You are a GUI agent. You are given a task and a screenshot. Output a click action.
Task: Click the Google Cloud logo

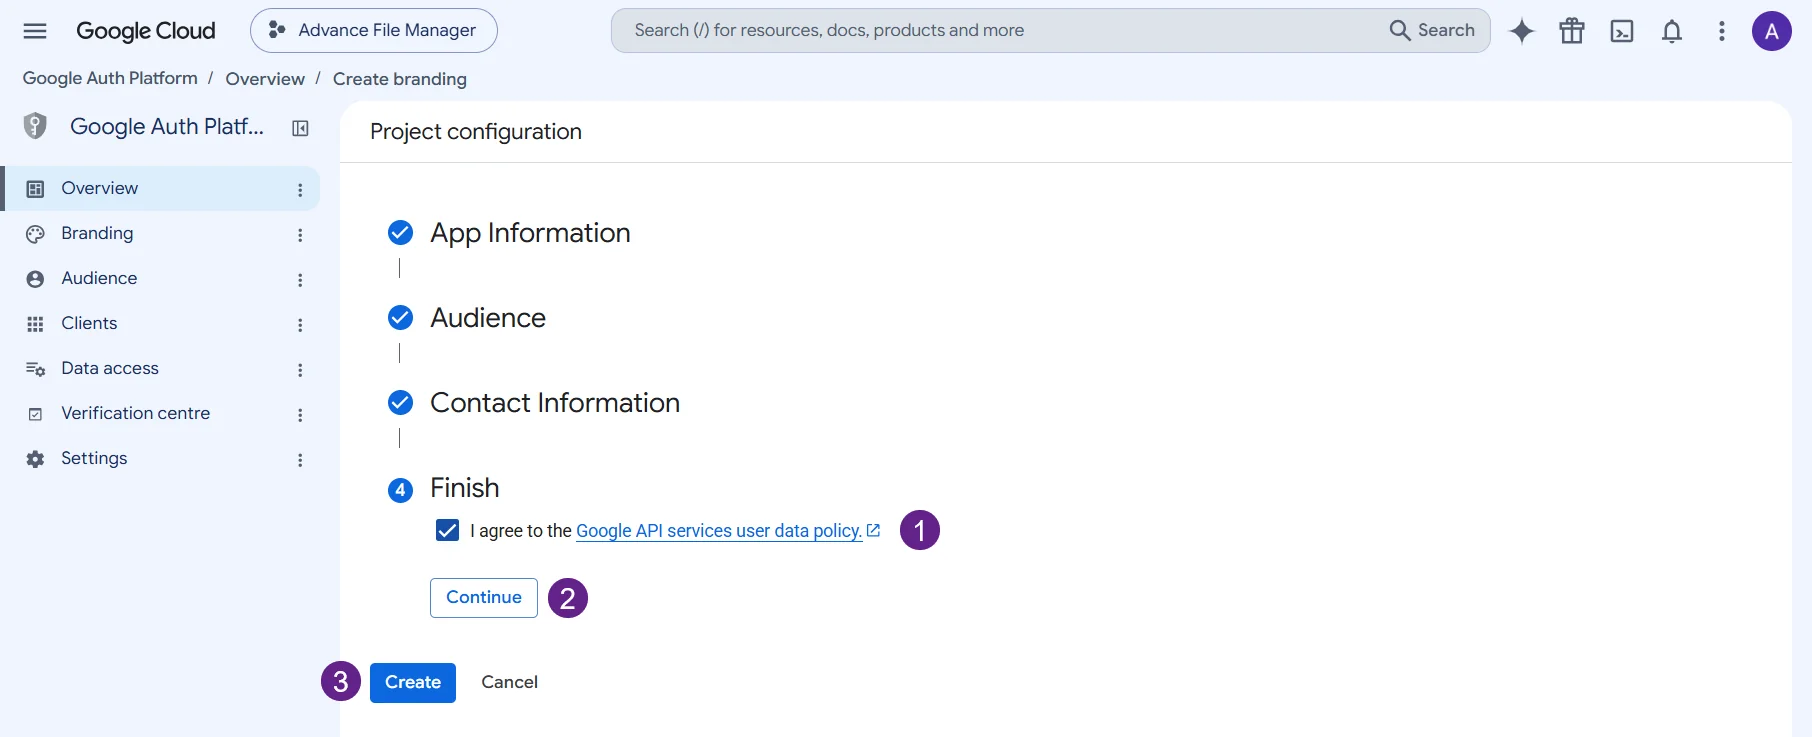pyautogui.click(x=146, y=31)
